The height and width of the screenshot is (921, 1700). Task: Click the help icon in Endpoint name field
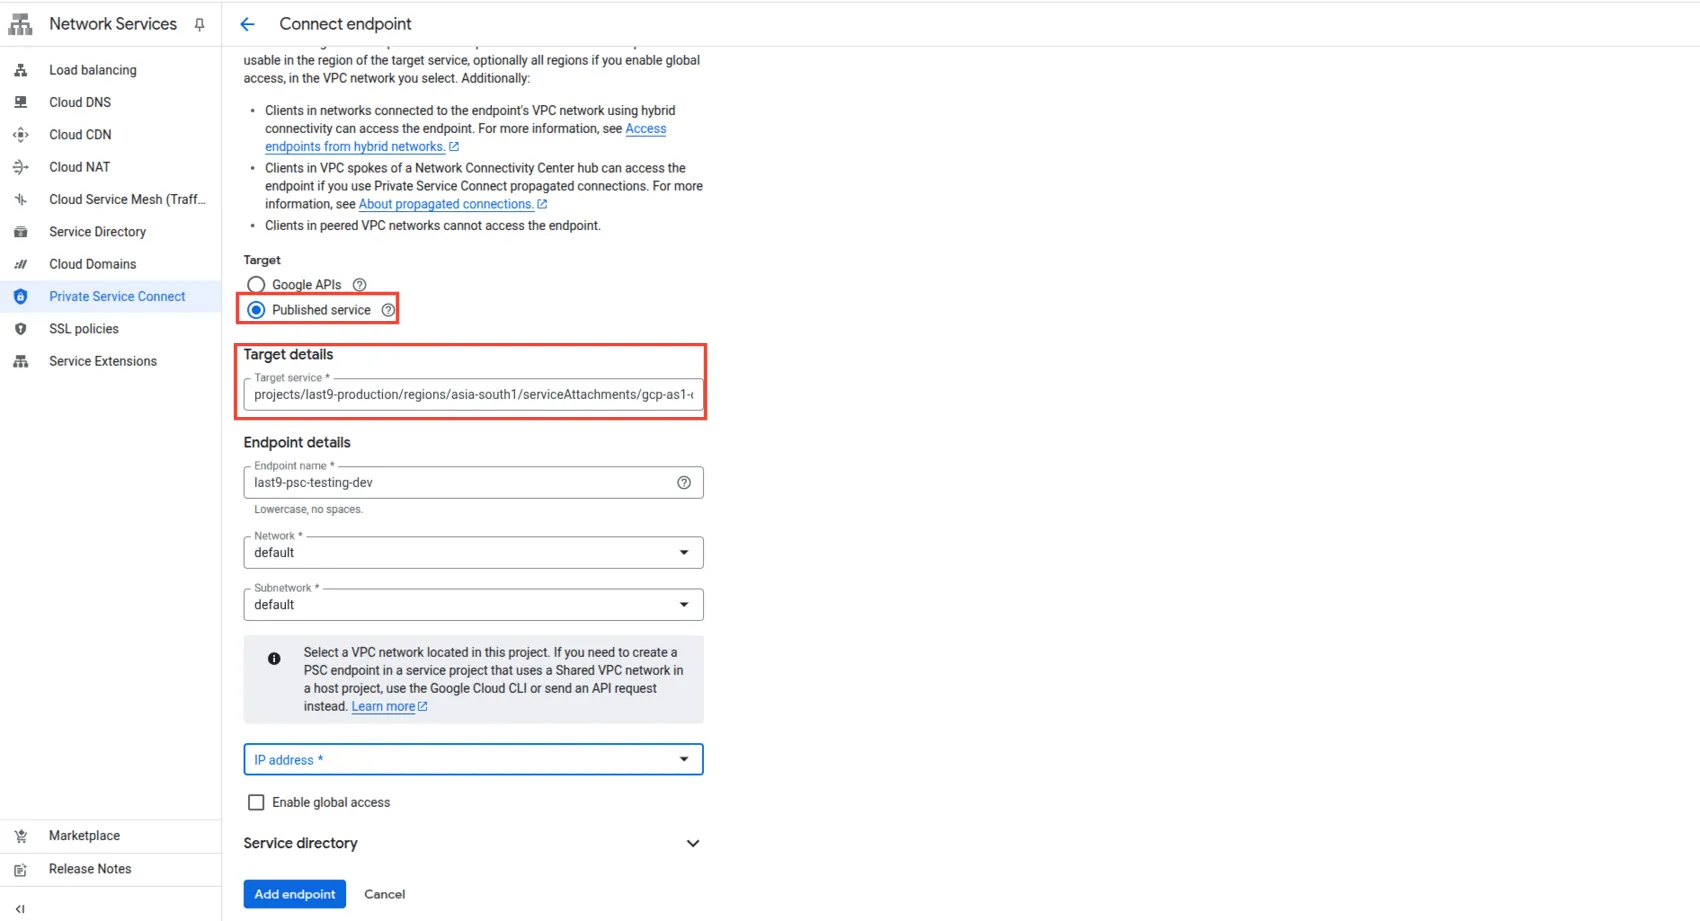684,483
